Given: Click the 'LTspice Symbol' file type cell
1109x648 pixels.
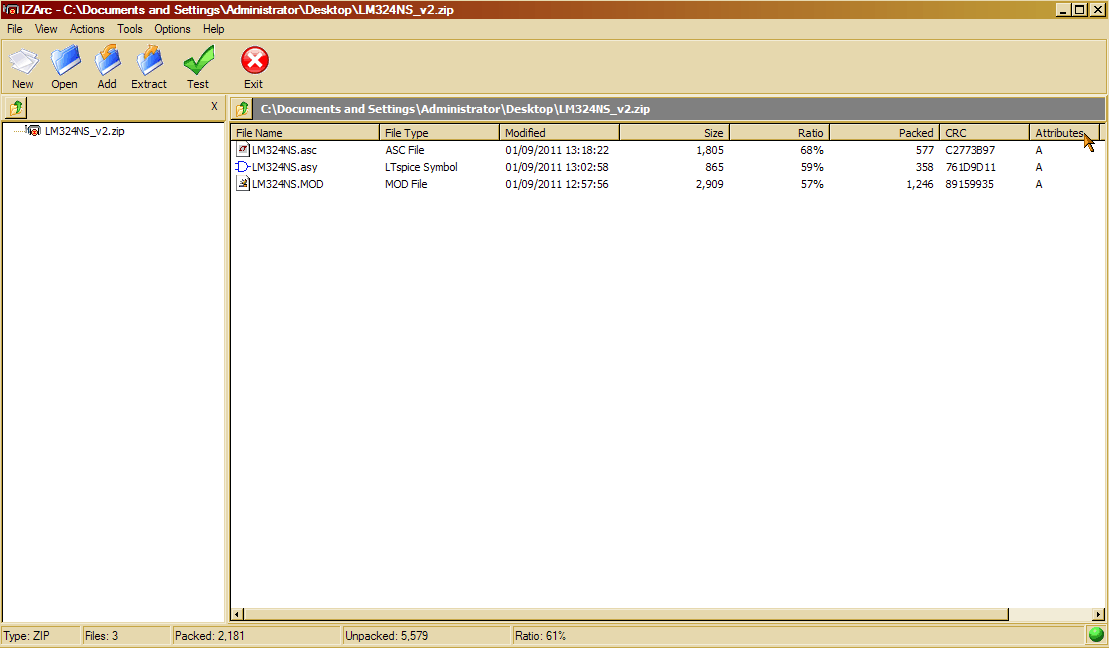Looking at the screenshot, I should pyautogui.click(x=421, y=167).
